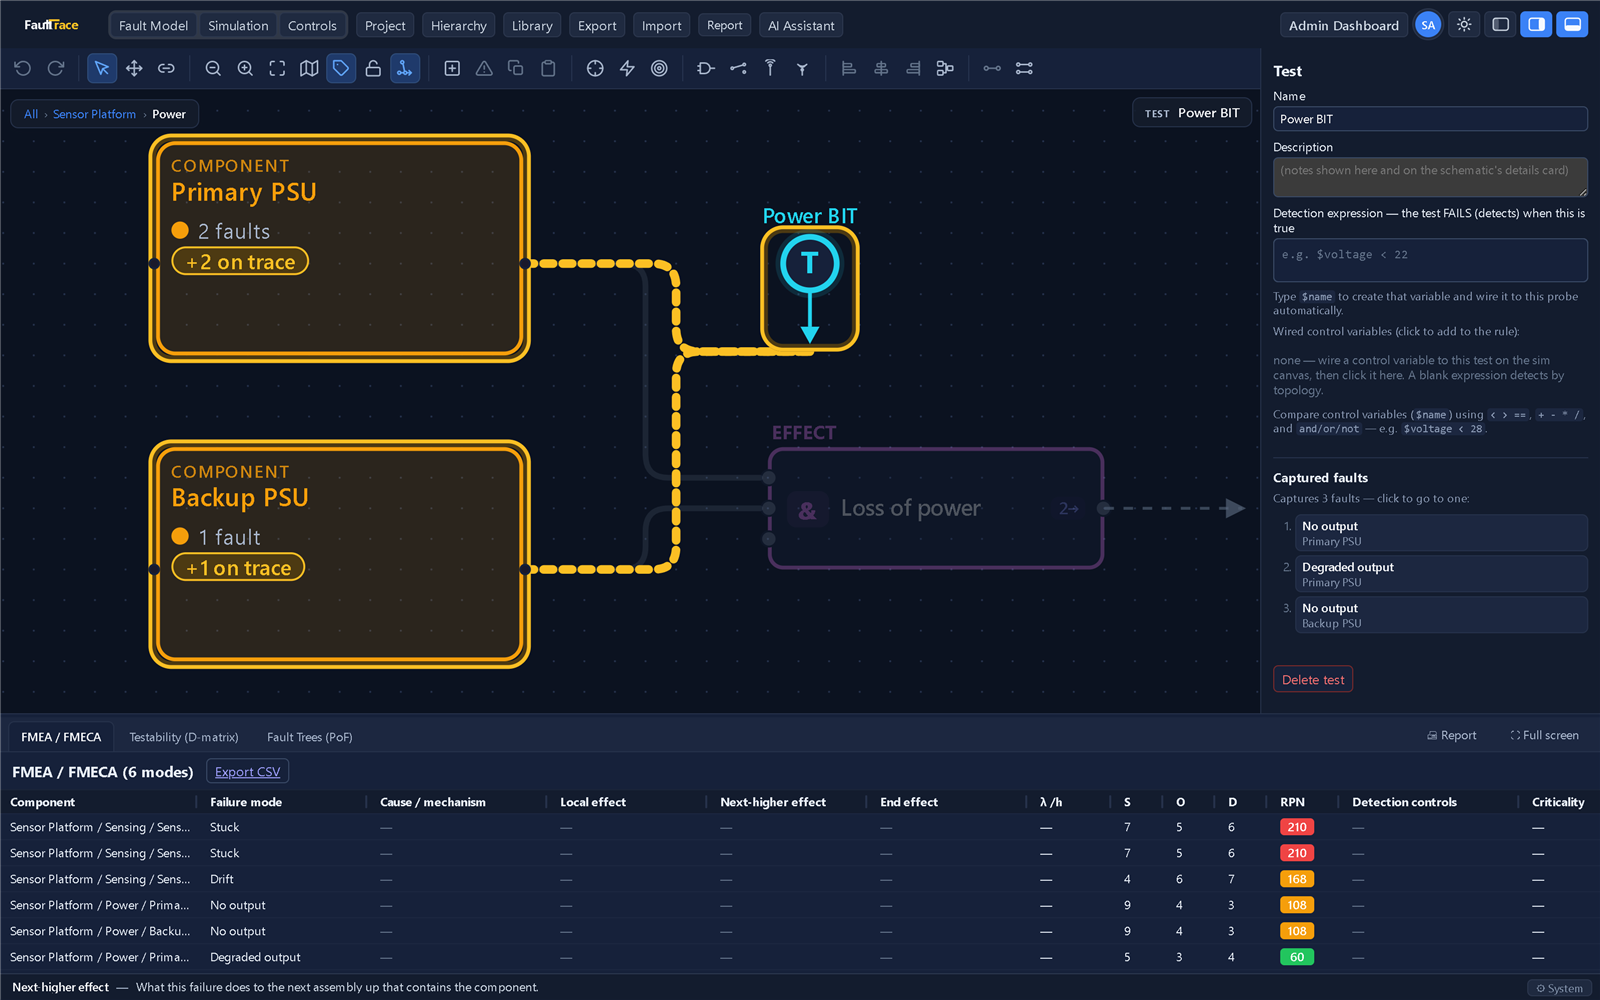Click the antenna probe icon
This screenshot has width=1600, height=1000.
click(x=770, y=68)
